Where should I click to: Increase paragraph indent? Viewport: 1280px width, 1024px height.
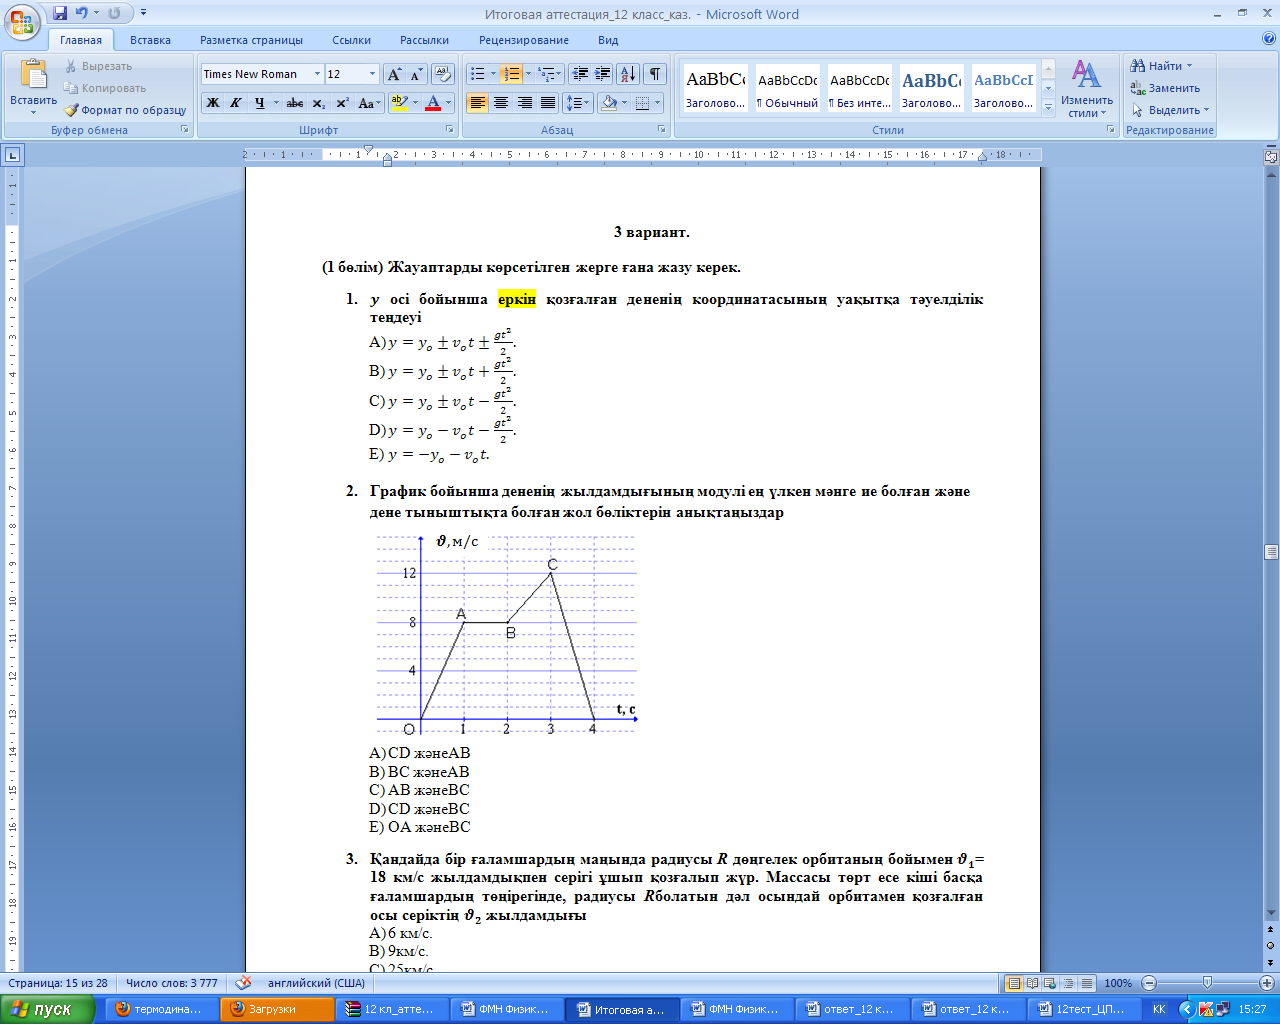pyautogui.click(x=603, y=74)
